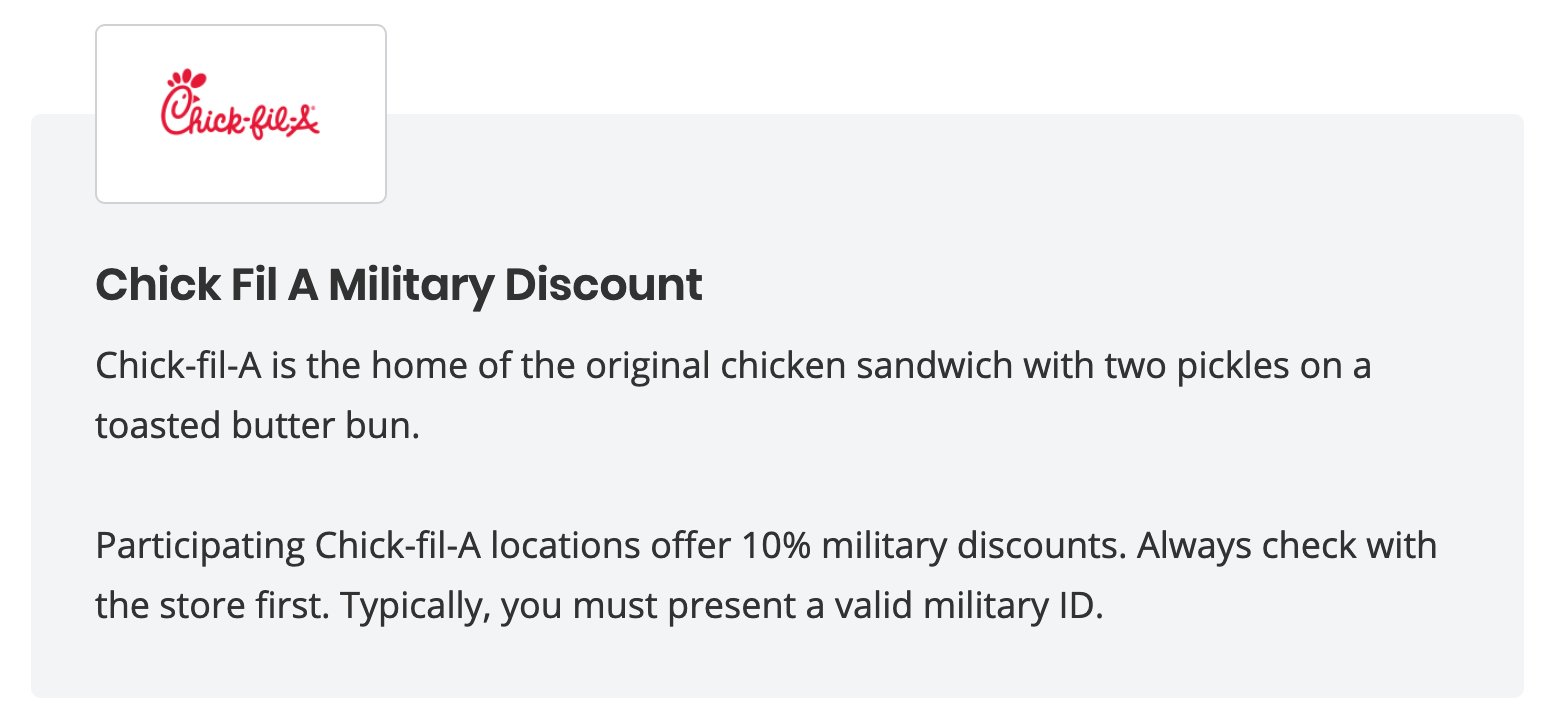Image resolution: width=1552 pixels, height=722 pixels.
Task: Click the stylized A in the logo
Action: [x=304, y=120]
